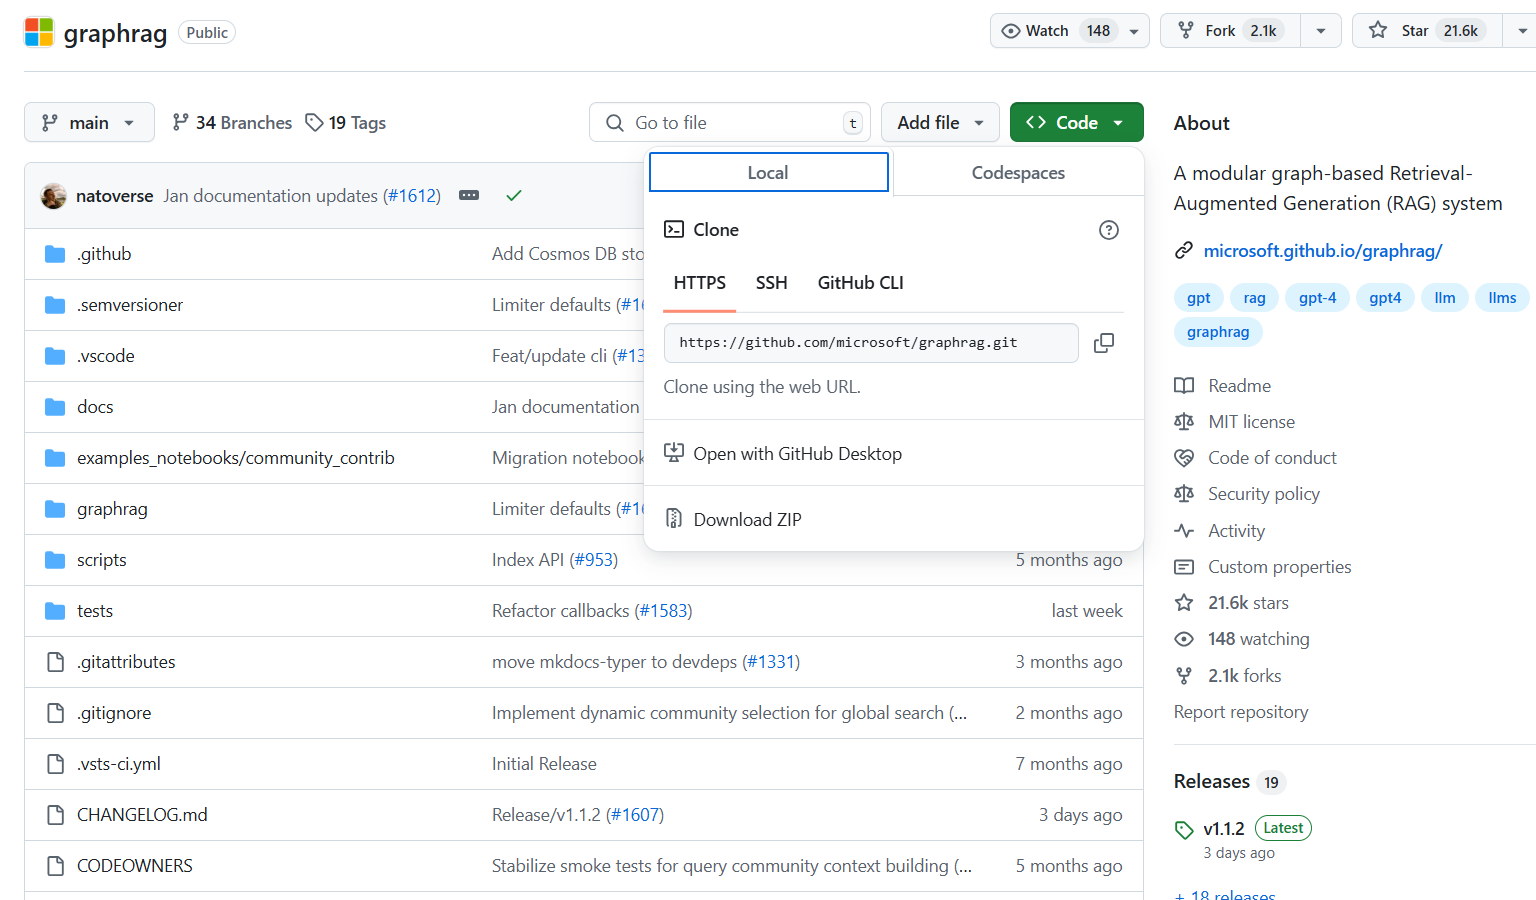Click the Microsoft logo beside graphrag
1536x900 pixels.
(x=39, y=32)
